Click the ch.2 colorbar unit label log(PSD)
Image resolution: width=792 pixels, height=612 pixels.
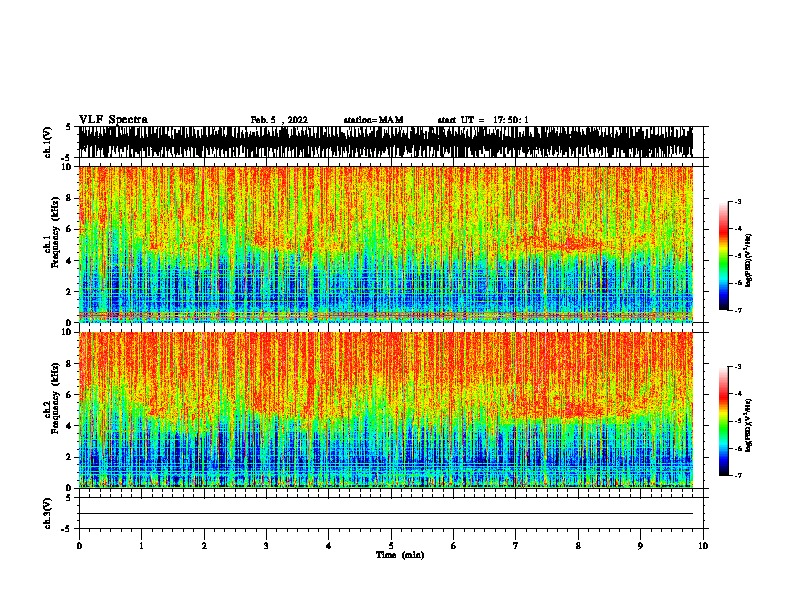(x=748, y=426)
